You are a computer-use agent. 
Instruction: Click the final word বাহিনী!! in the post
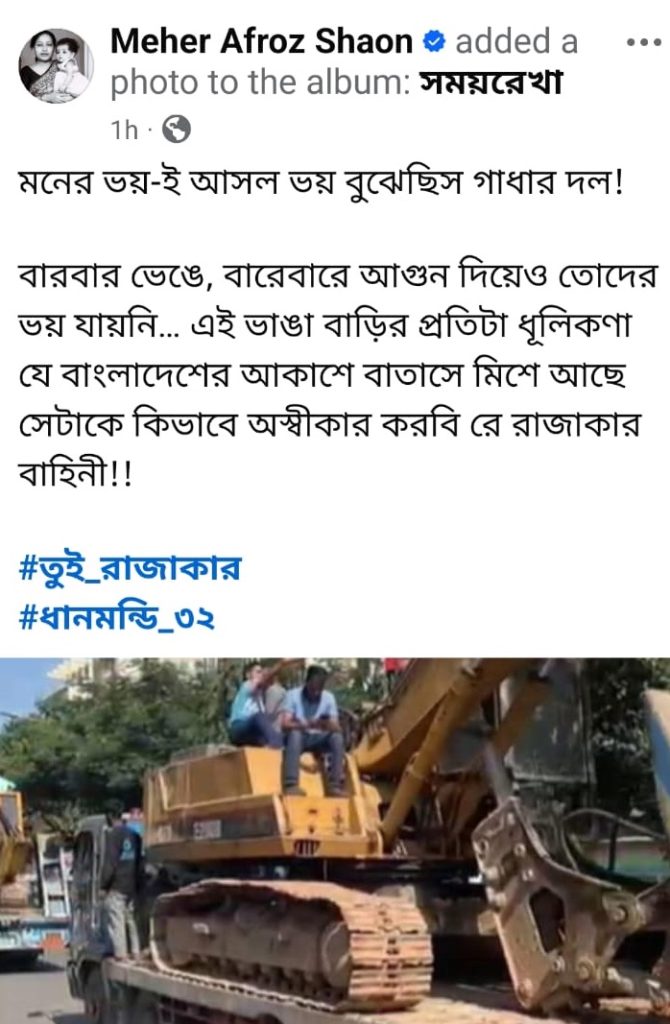click(x=76, y=473)
